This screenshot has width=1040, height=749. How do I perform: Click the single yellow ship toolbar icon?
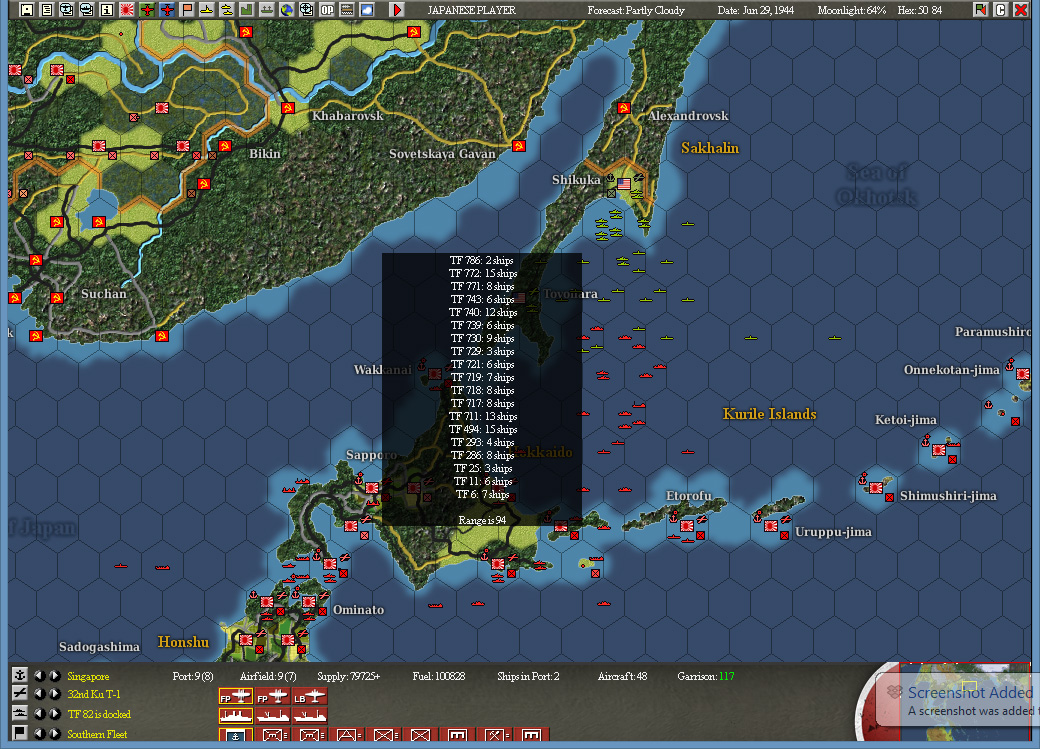[x=207, y=9]
